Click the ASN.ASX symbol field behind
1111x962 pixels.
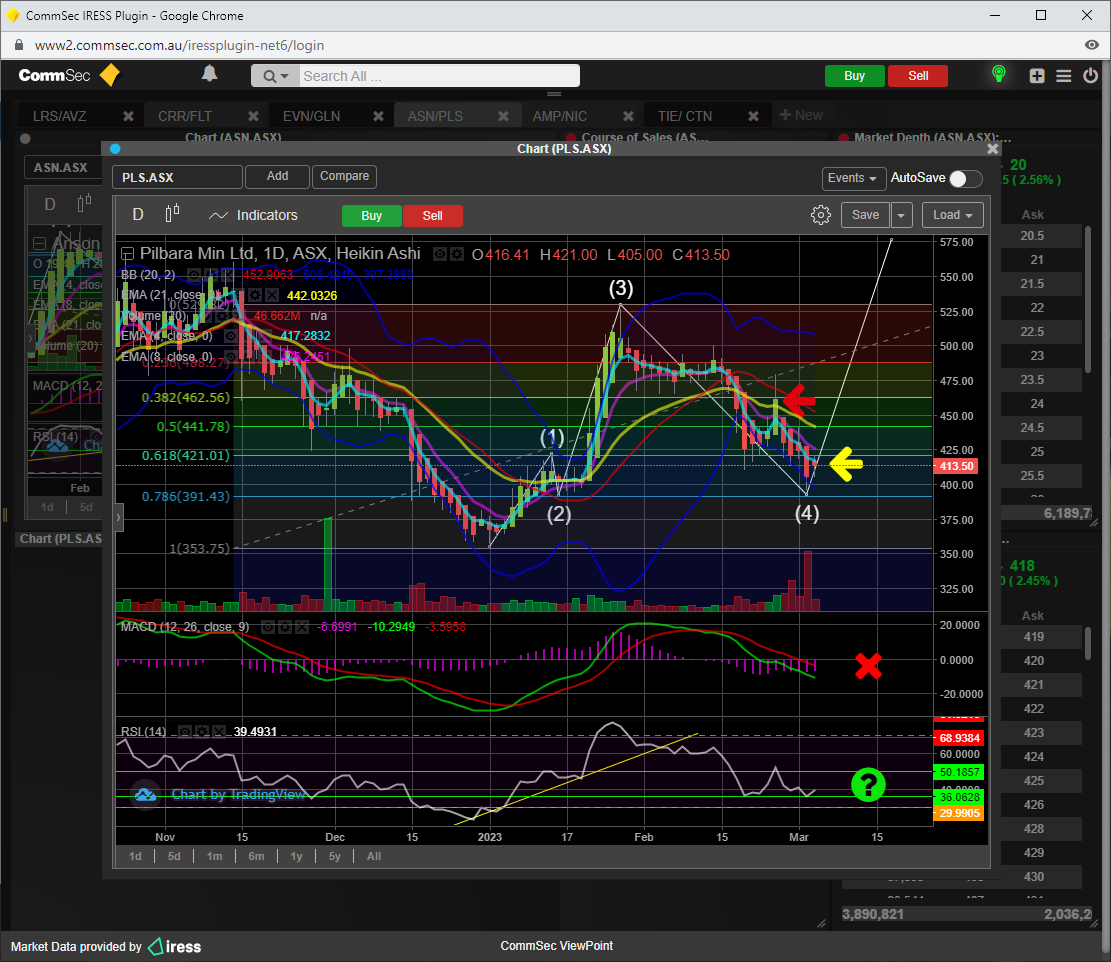point(64,168)
